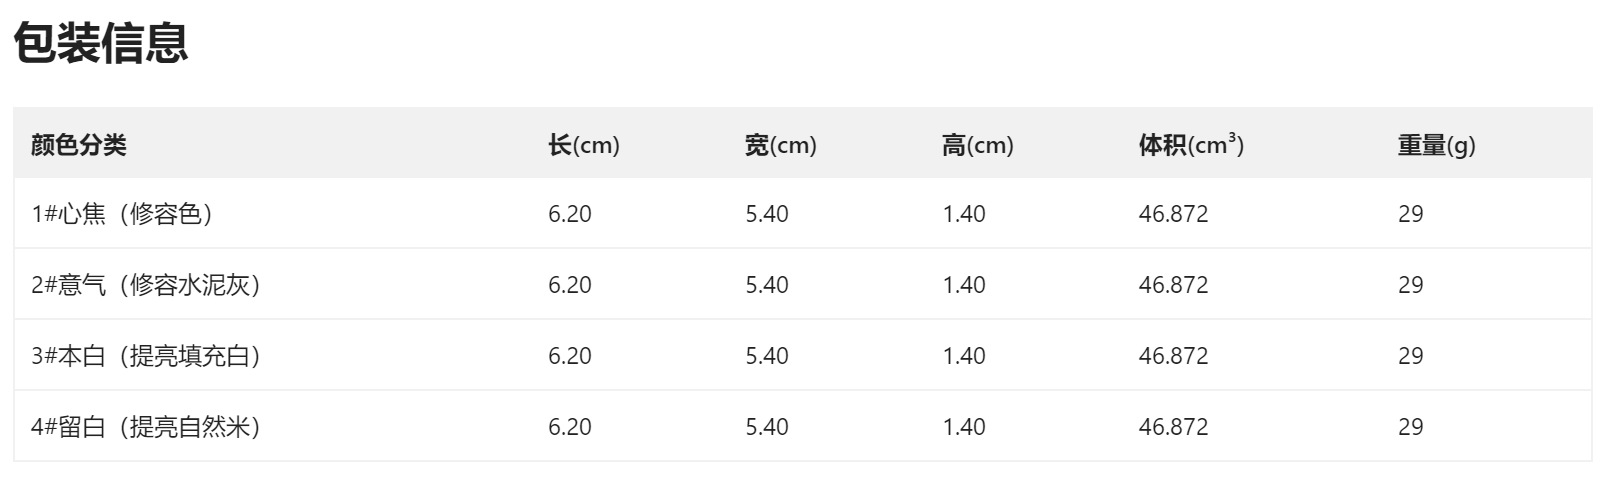Select volume 46.872 in 2#意气 row
1608x478 pixels.
1173,285
